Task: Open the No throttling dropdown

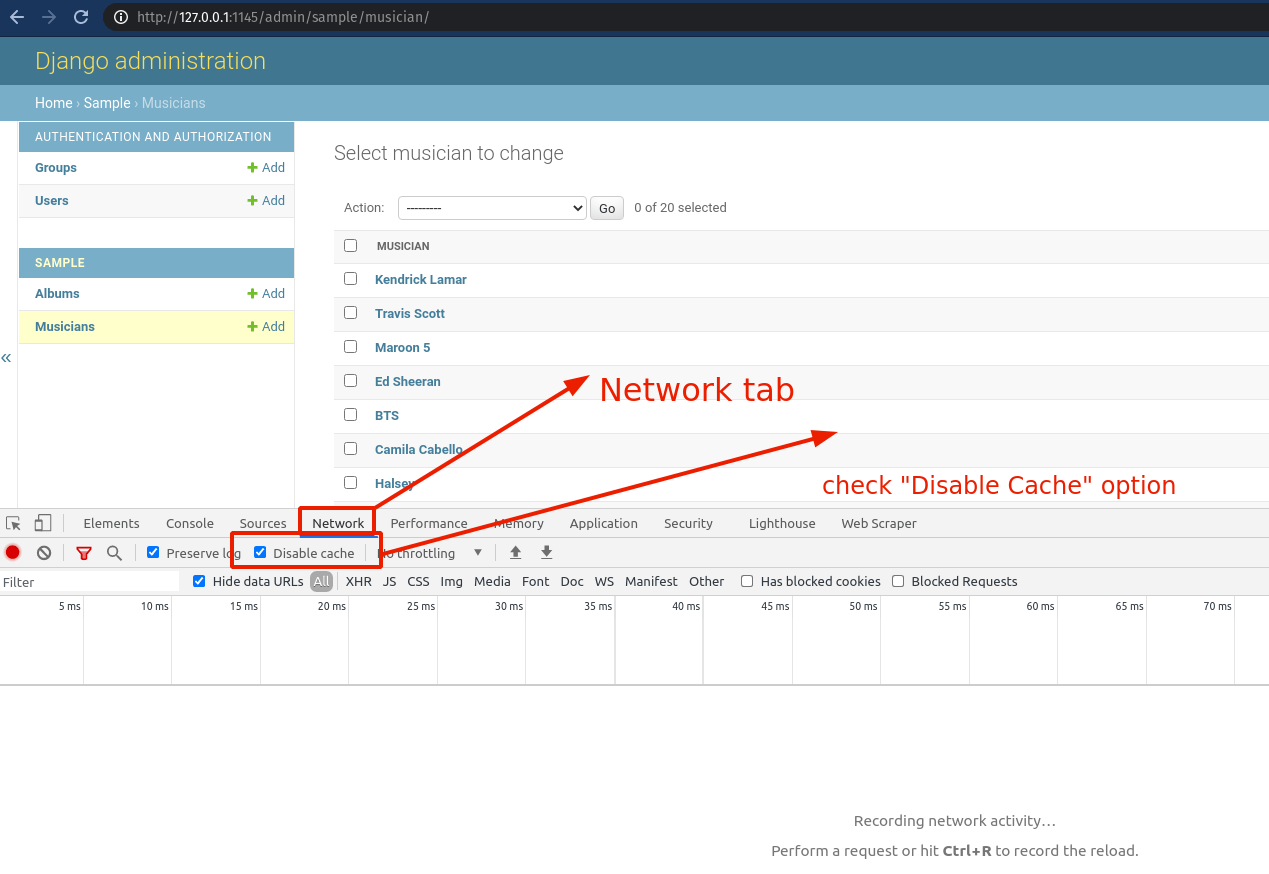Action: [432, 552]
